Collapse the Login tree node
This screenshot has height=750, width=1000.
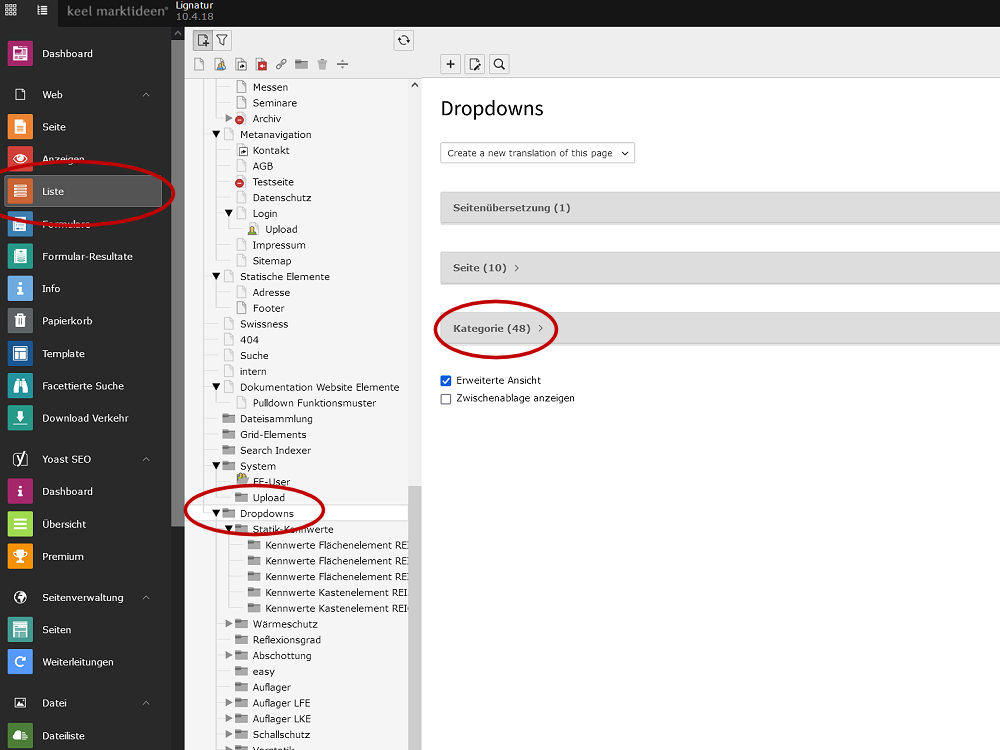click(228, 214)
